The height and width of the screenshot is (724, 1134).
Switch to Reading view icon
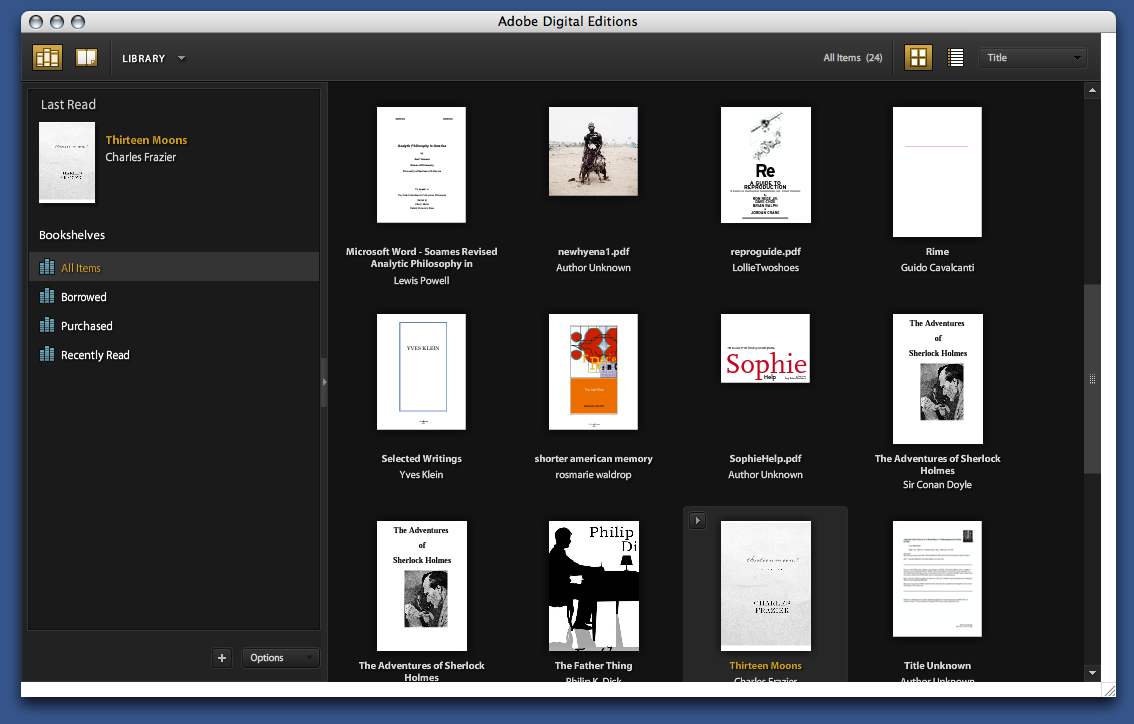point(87,58)
